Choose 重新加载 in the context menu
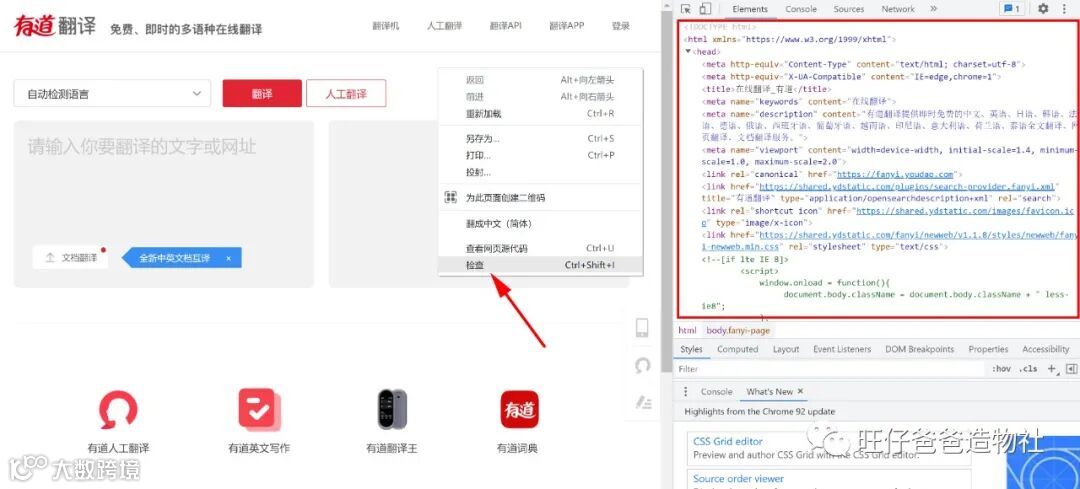Viewport: 1080px width, 489px height. (x=541, y=114)
